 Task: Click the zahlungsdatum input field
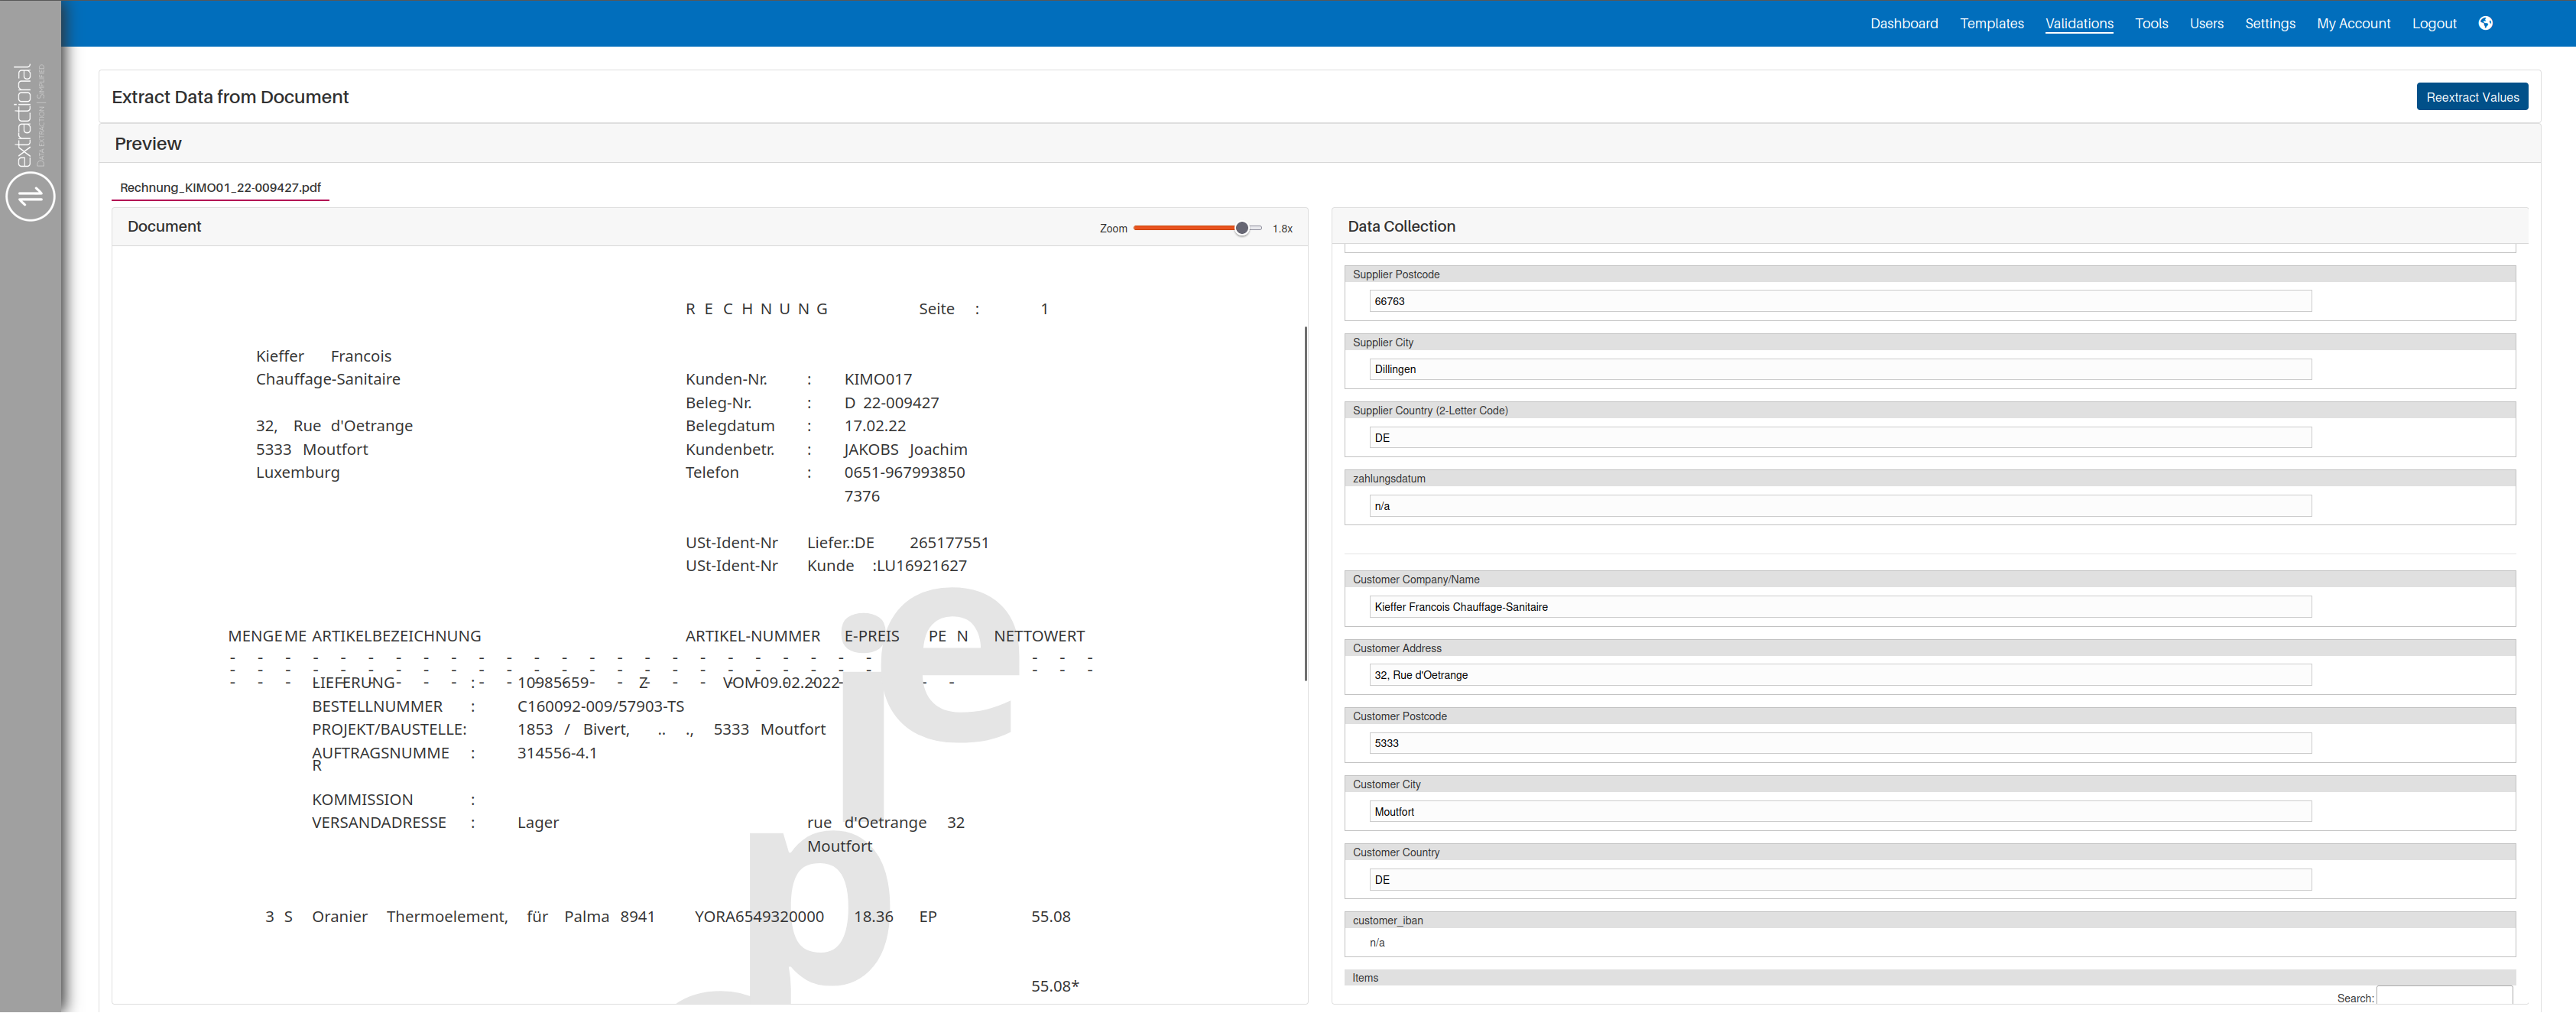click(x=1839, y=506)
